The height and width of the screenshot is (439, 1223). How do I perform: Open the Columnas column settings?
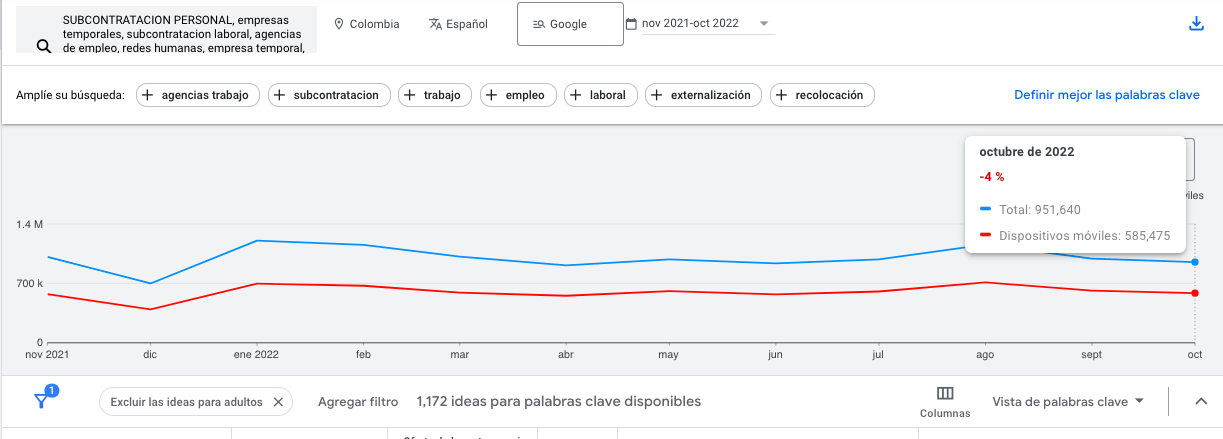(945, 402)
